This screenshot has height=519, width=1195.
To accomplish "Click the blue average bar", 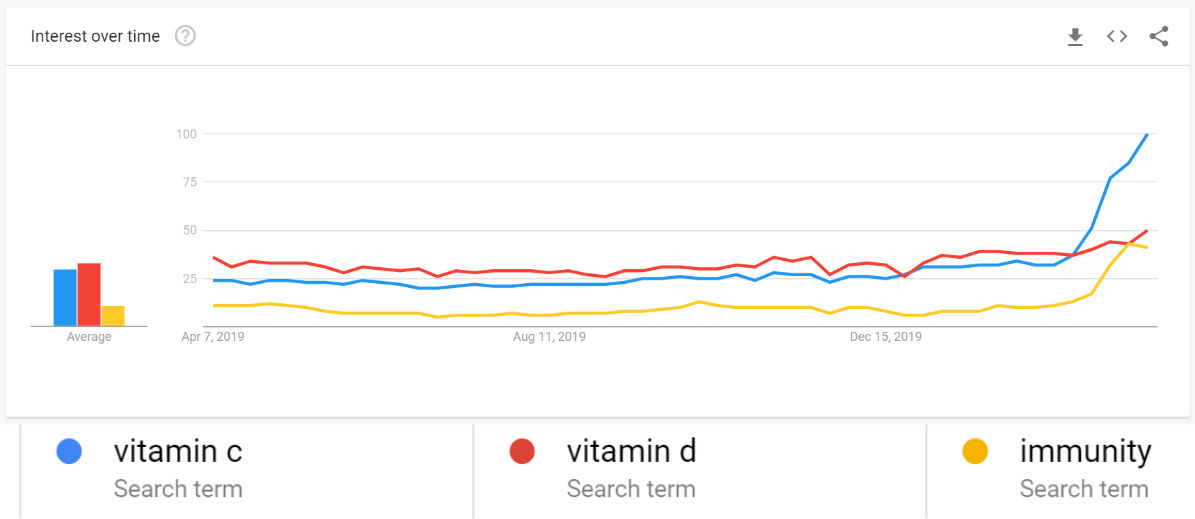I will pos(65,298).
